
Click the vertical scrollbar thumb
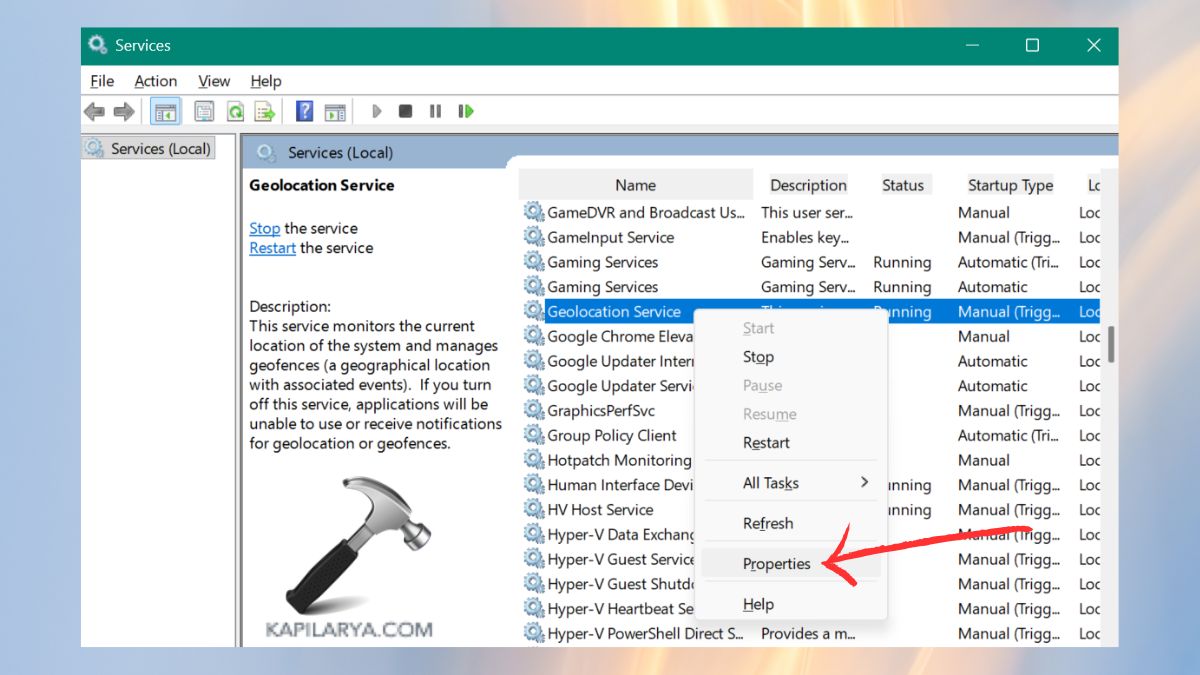(x=1110, y=343)
